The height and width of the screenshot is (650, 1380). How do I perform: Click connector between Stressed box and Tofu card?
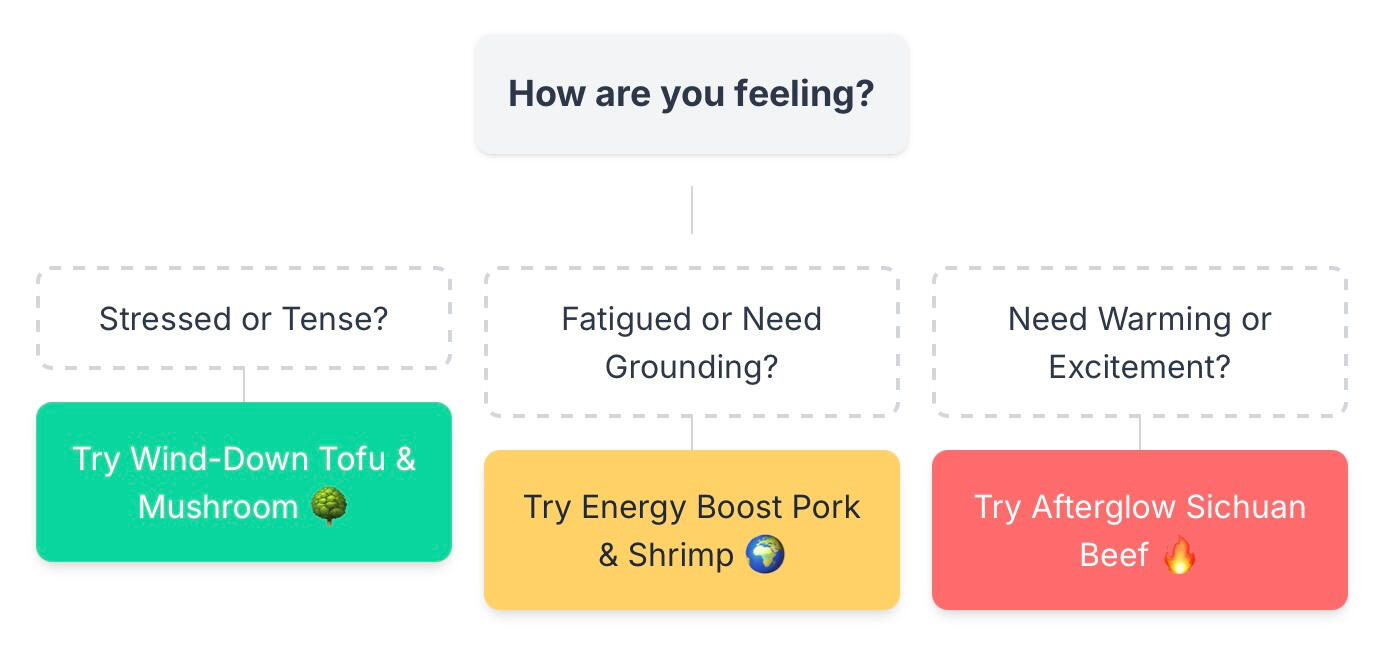[x=244, y=386]
